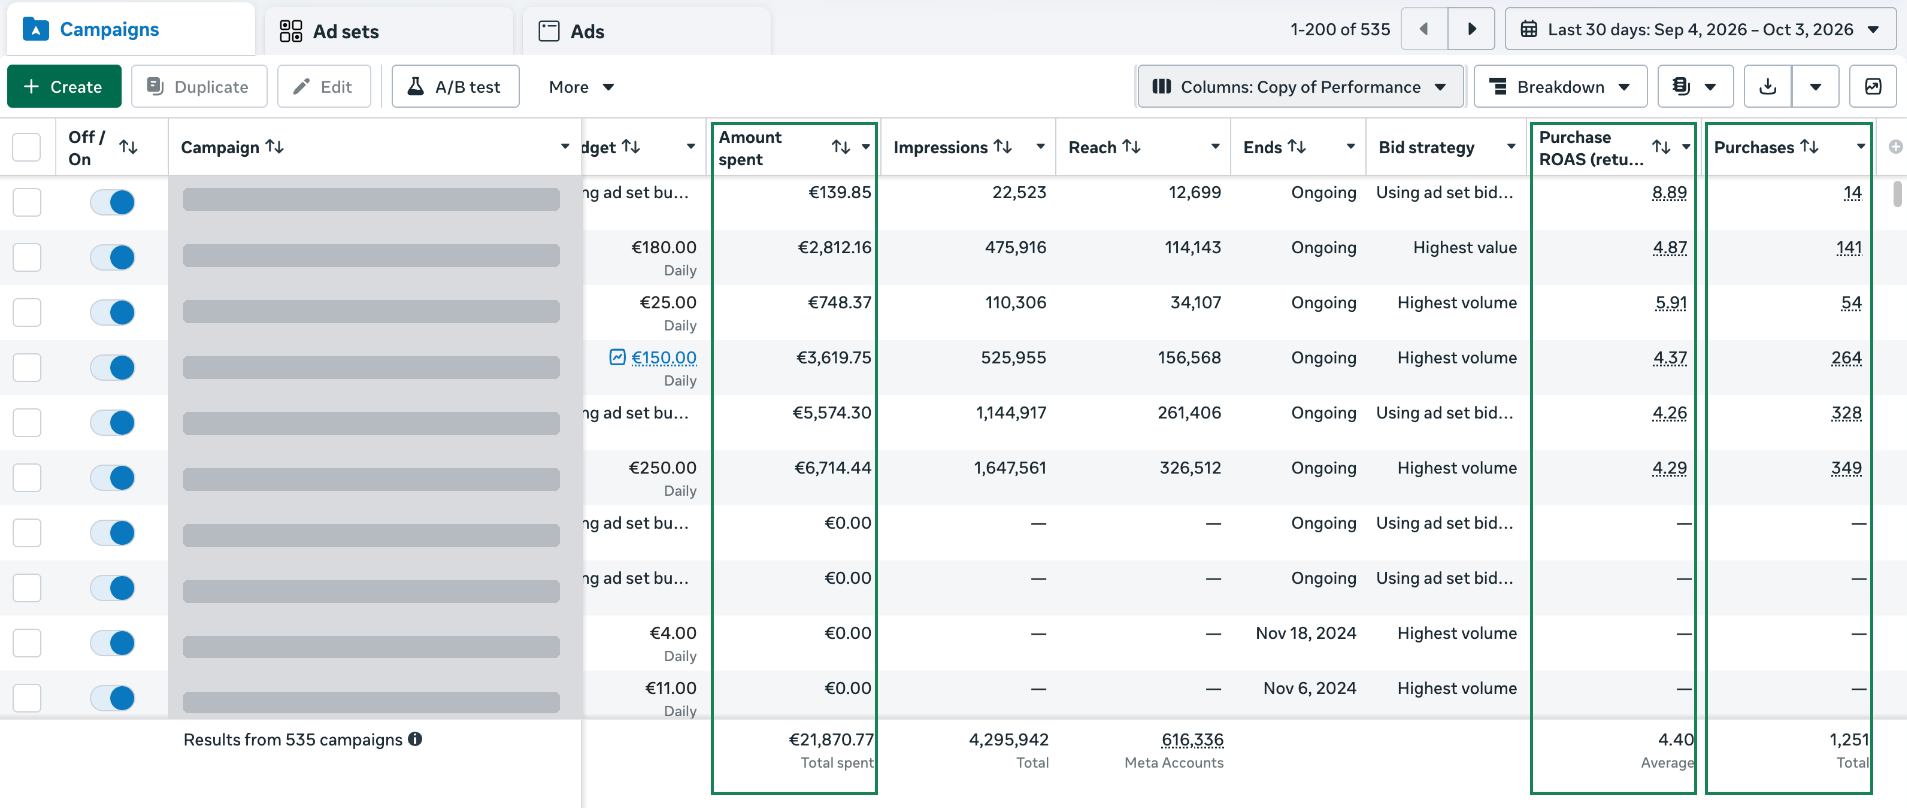Turn off the €3,619.75 campaign toggle
Image resolution: width=1907 pixels, height=808 pixels.
(x=113, y=367)
